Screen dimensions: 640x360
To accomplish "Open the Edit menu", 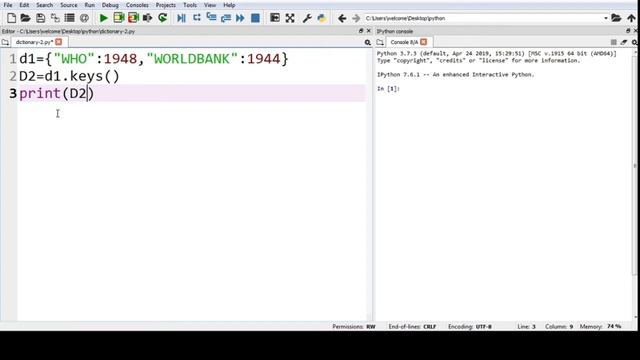I will (x=24, y=5).
